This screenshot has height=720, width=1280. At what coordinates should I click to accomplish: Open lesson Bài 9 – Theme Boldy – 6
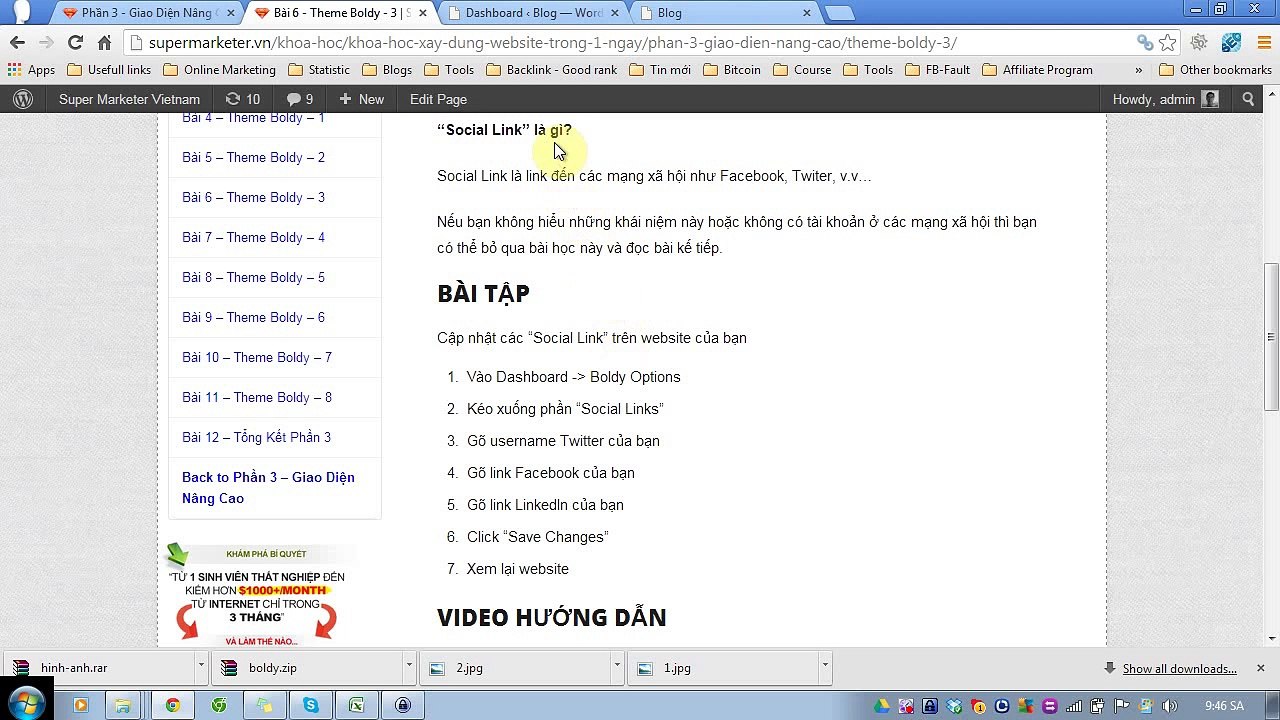253,317
